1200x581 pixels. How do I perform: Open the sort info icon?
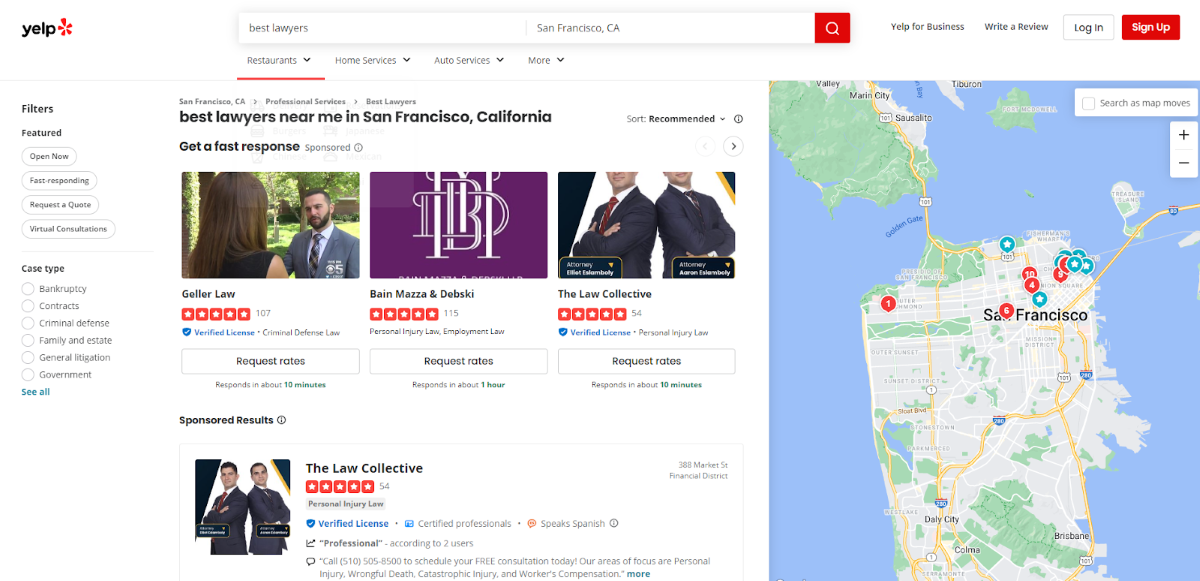tap(739, 119)
